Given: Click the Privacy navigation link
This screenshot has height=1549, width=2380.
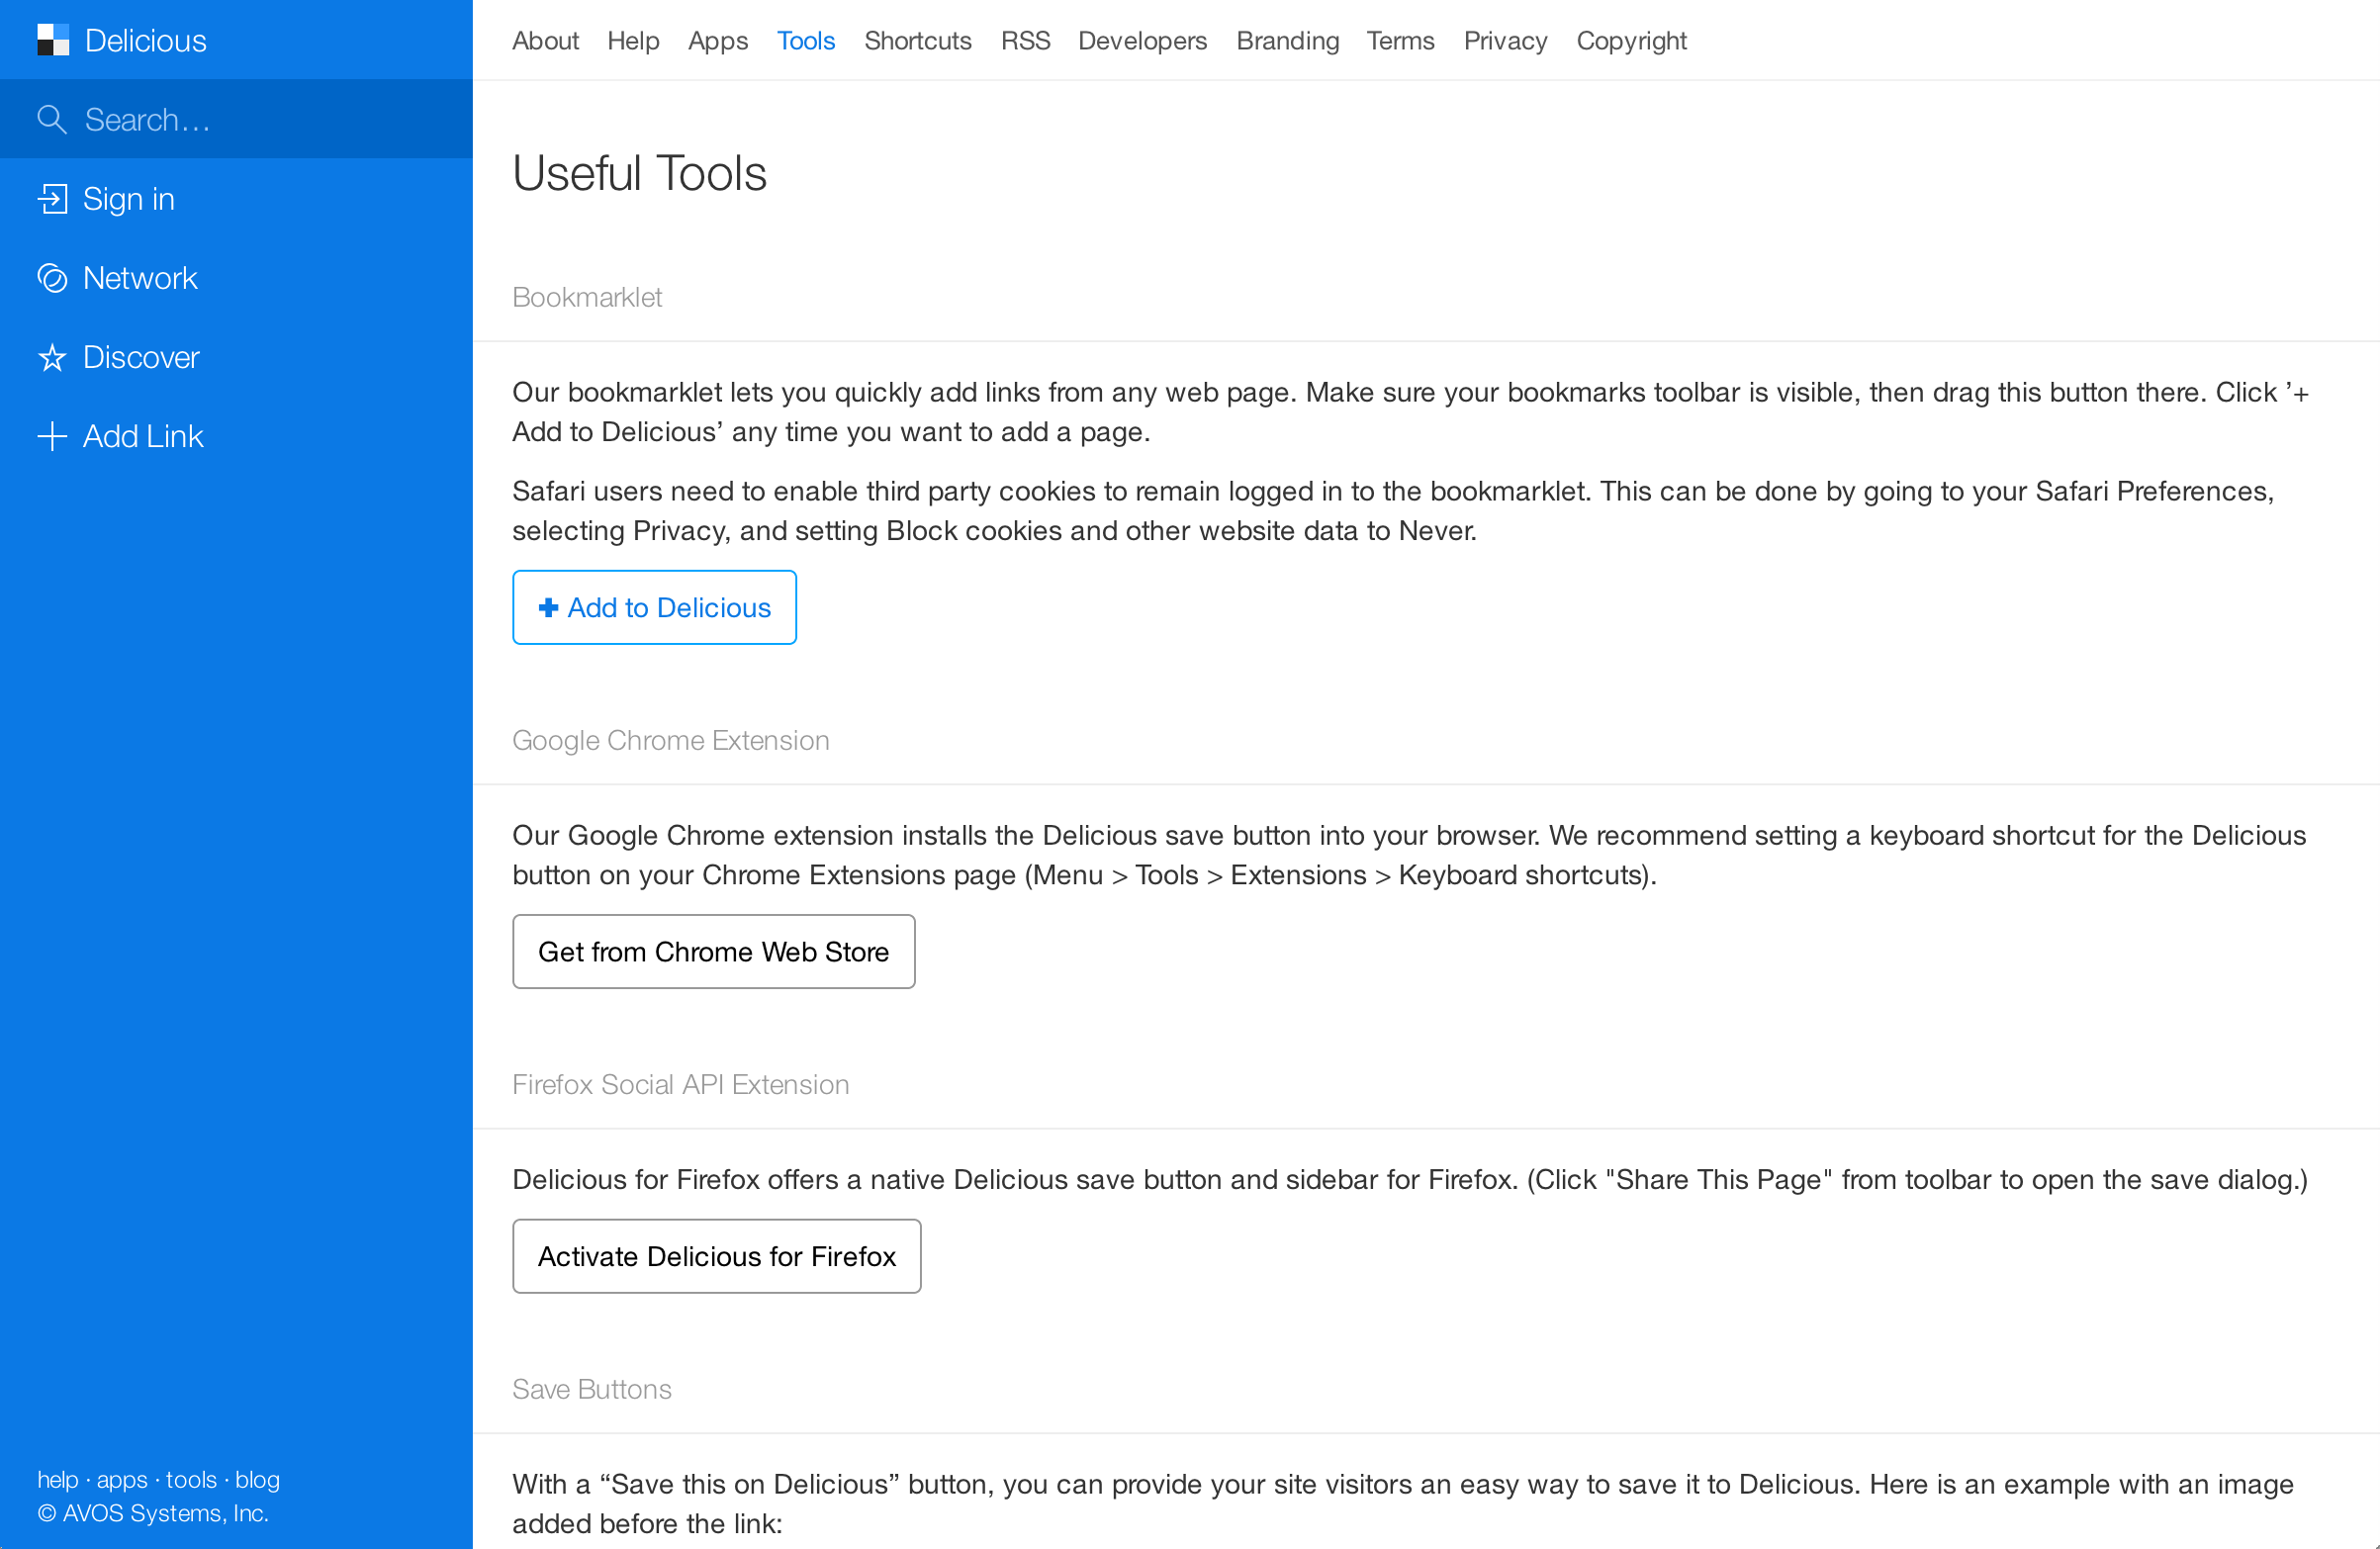Looking at the screenshot, I should point(1501,40).
